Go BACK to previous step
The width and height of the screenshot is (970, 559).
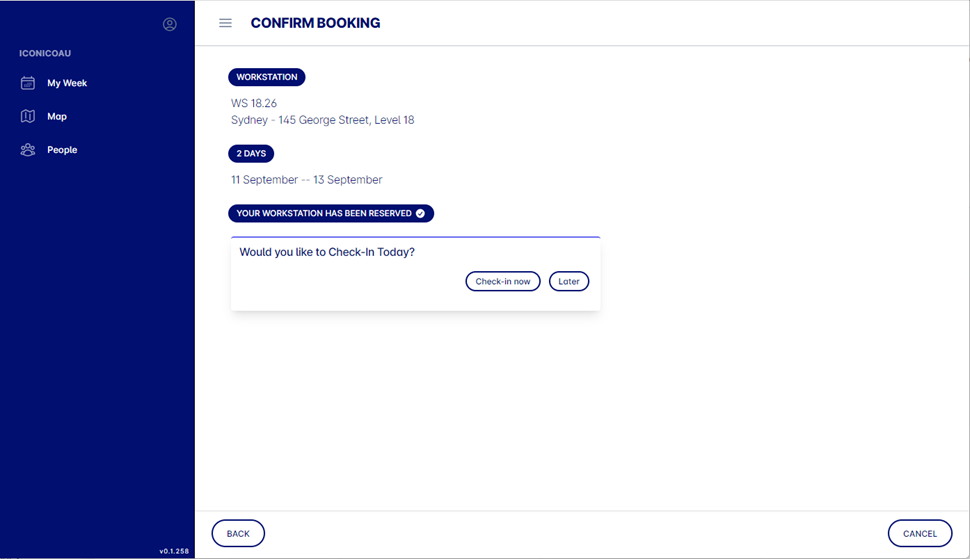pyautogui.click(x=238, y=534)
